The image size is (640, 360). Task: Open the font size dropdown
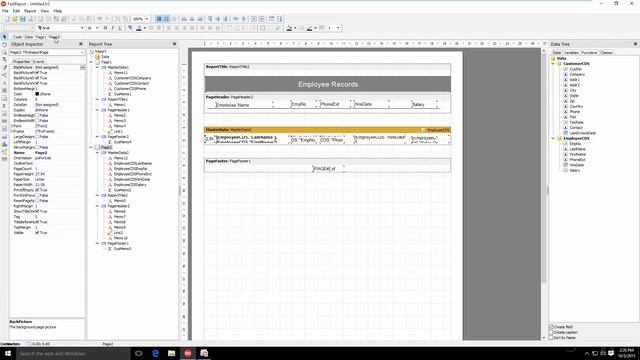97,28
